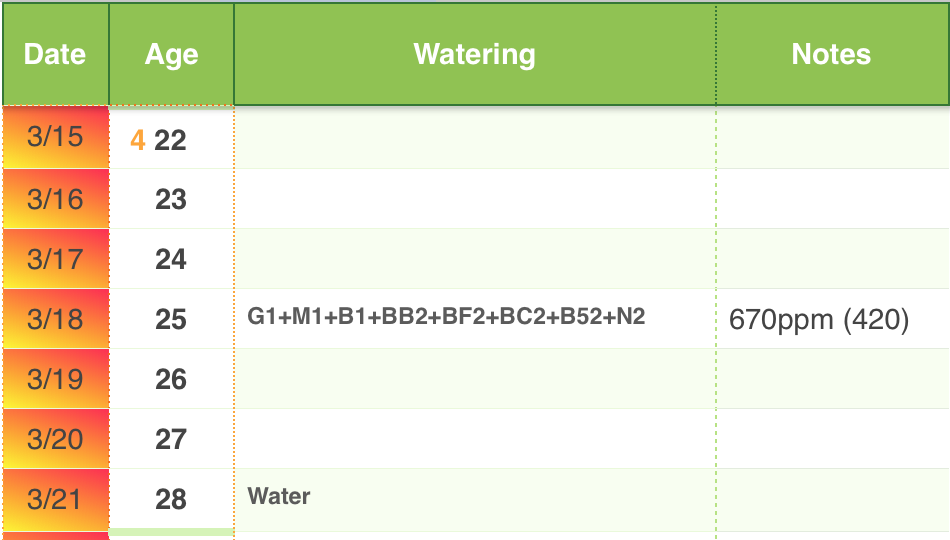Click the 3/20 date cell
This screenshot has height=540, width=950.
point(56,439)
